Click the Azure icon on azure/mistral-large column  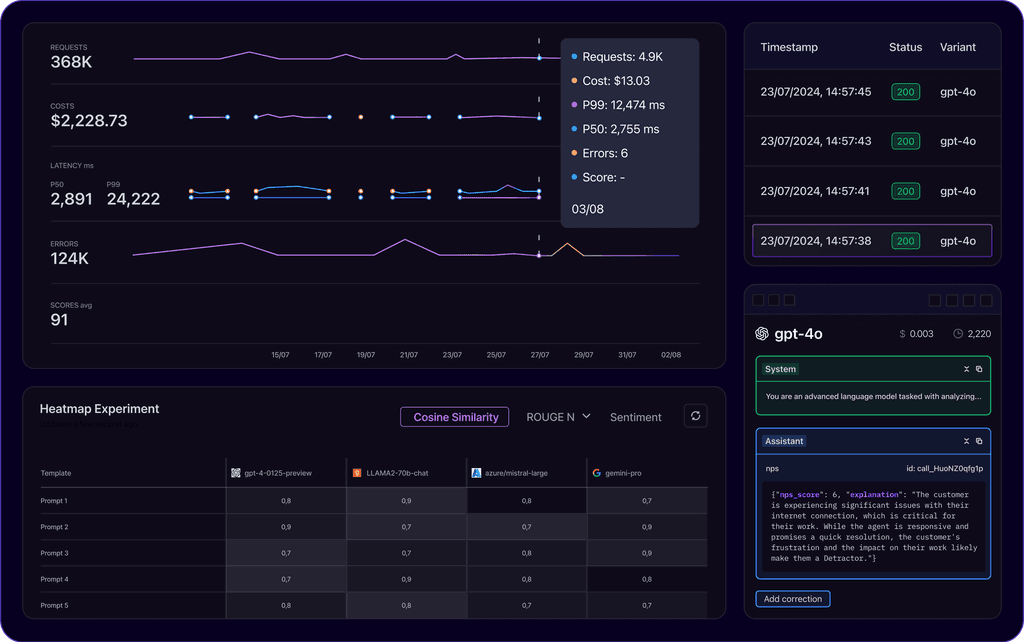[475, 472]
